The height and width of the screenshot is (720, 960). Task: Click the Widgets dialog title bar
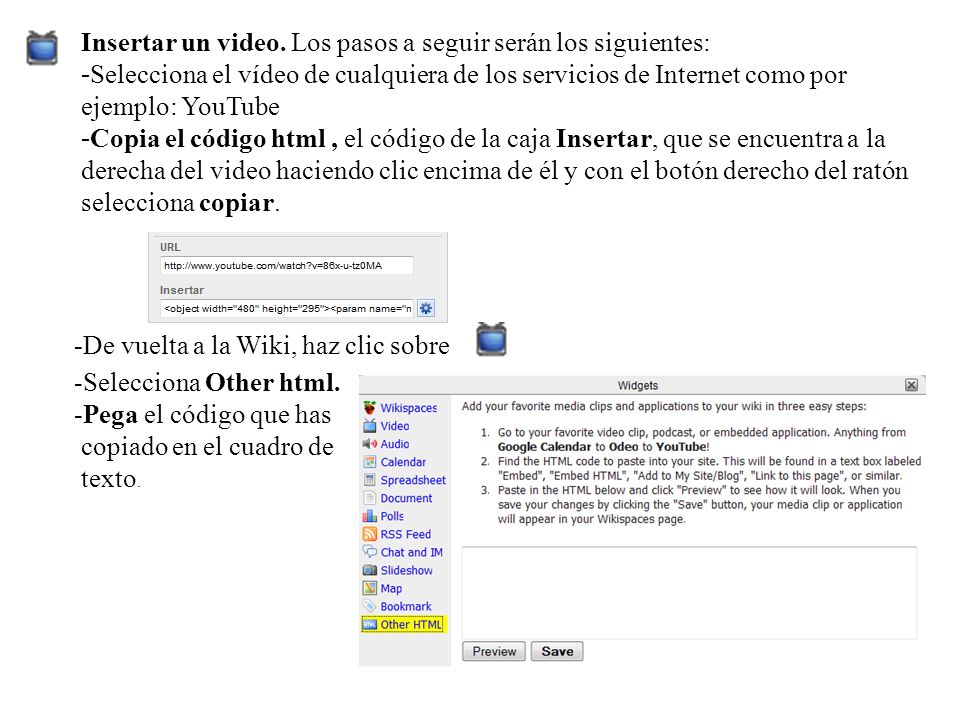(x=642, y=385)
